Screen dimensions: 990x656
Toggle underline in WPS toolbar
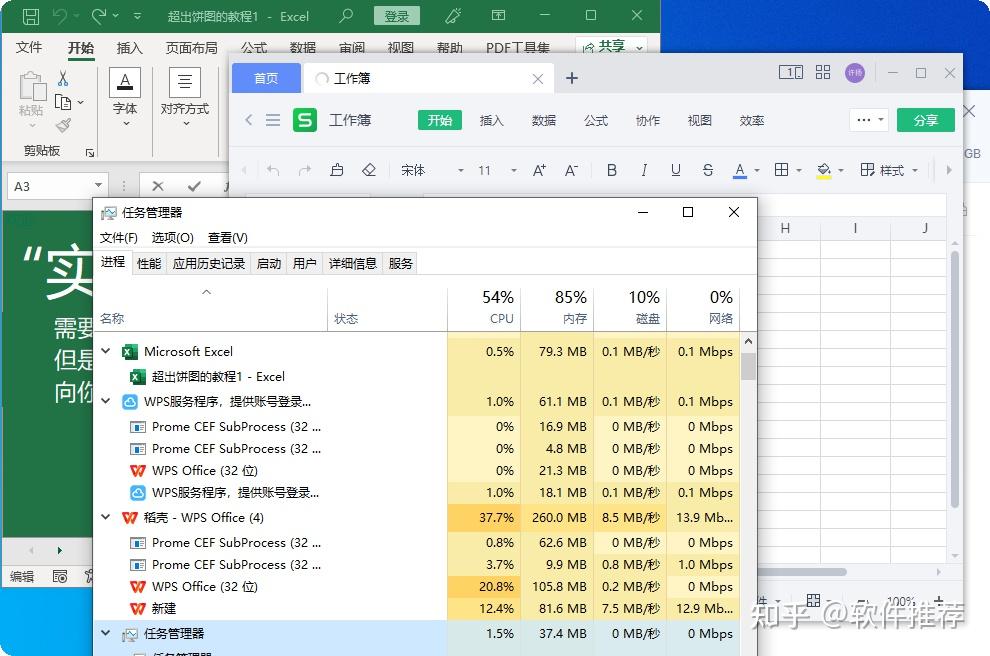676,170
